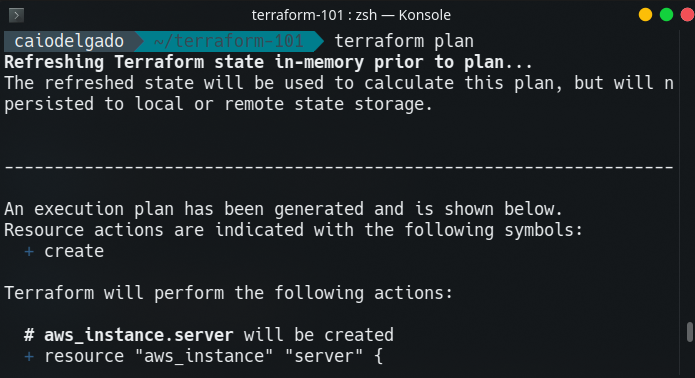The width and height of the screenshot is (695, 378).
Task: Click the bold aws_instance.server text
Action: point(139,335)
